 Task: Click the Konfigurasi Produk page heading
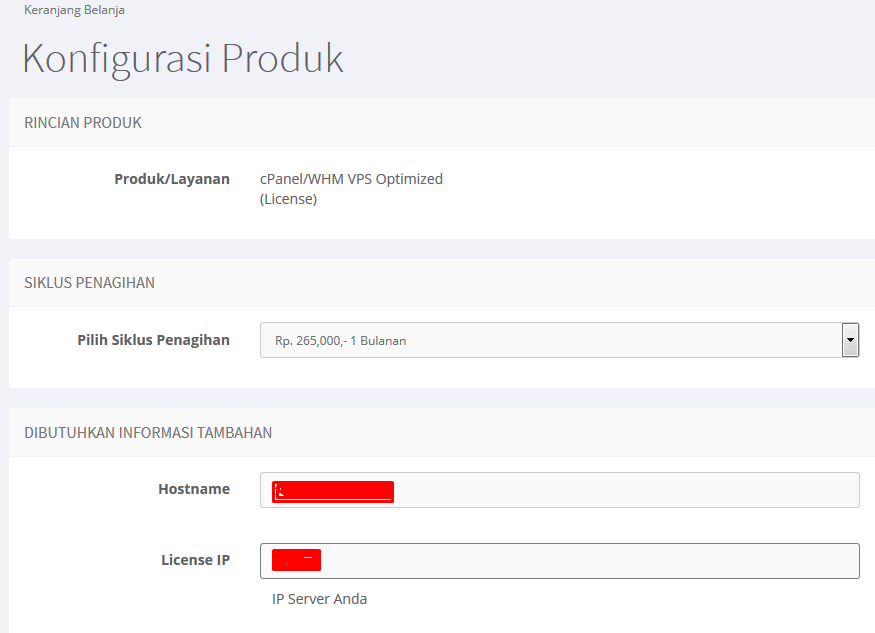[183, 58]
